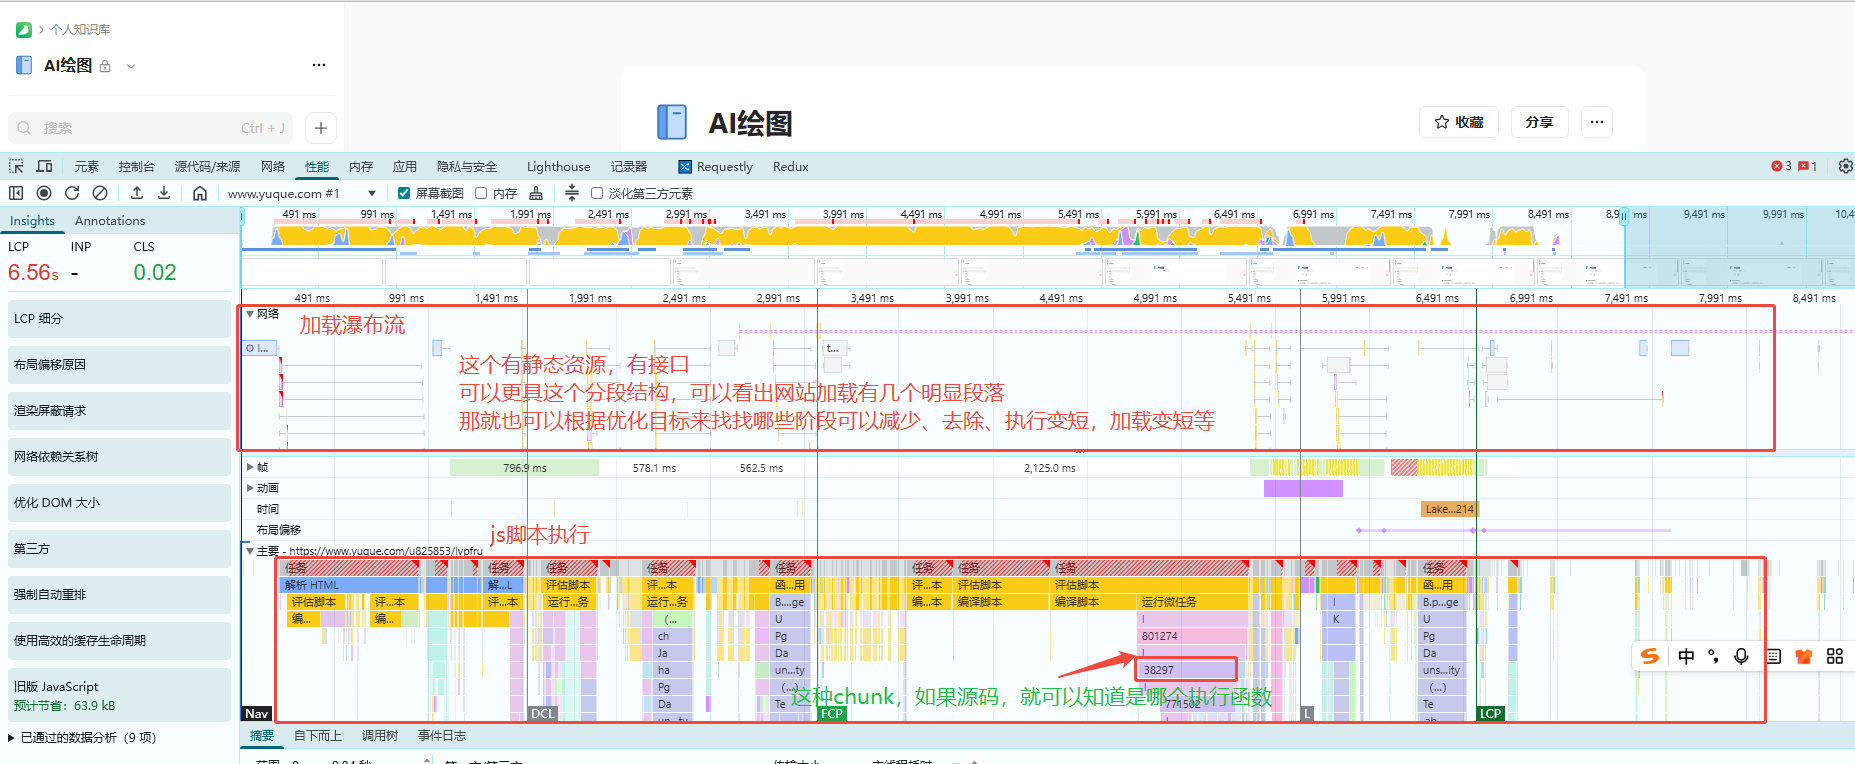
Task: Click the download profile icon
Action: [164, 193]
